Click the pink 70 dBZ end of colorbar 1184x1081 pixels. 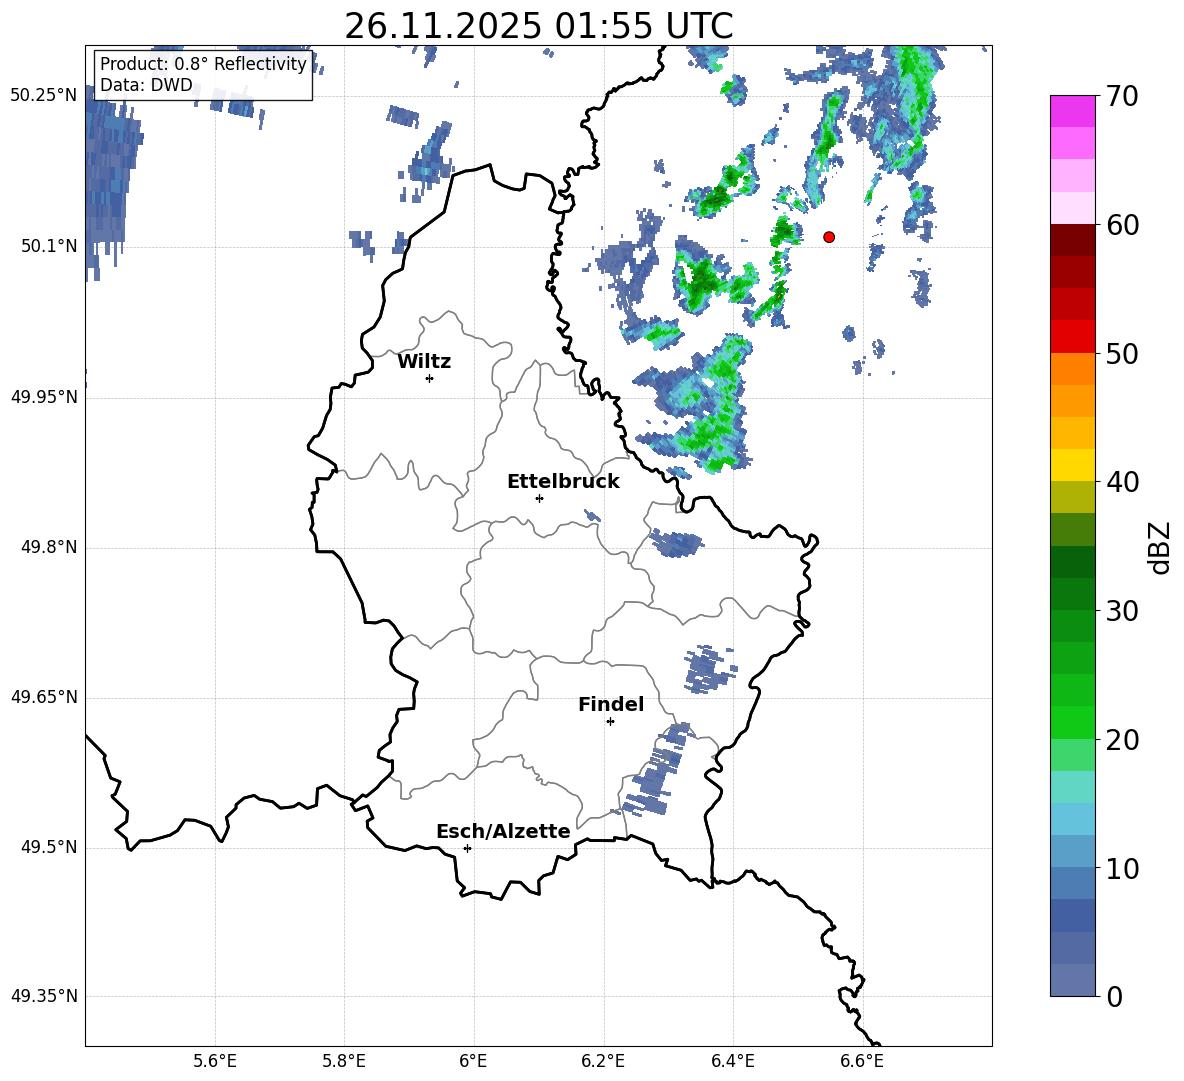[1072, 111]
